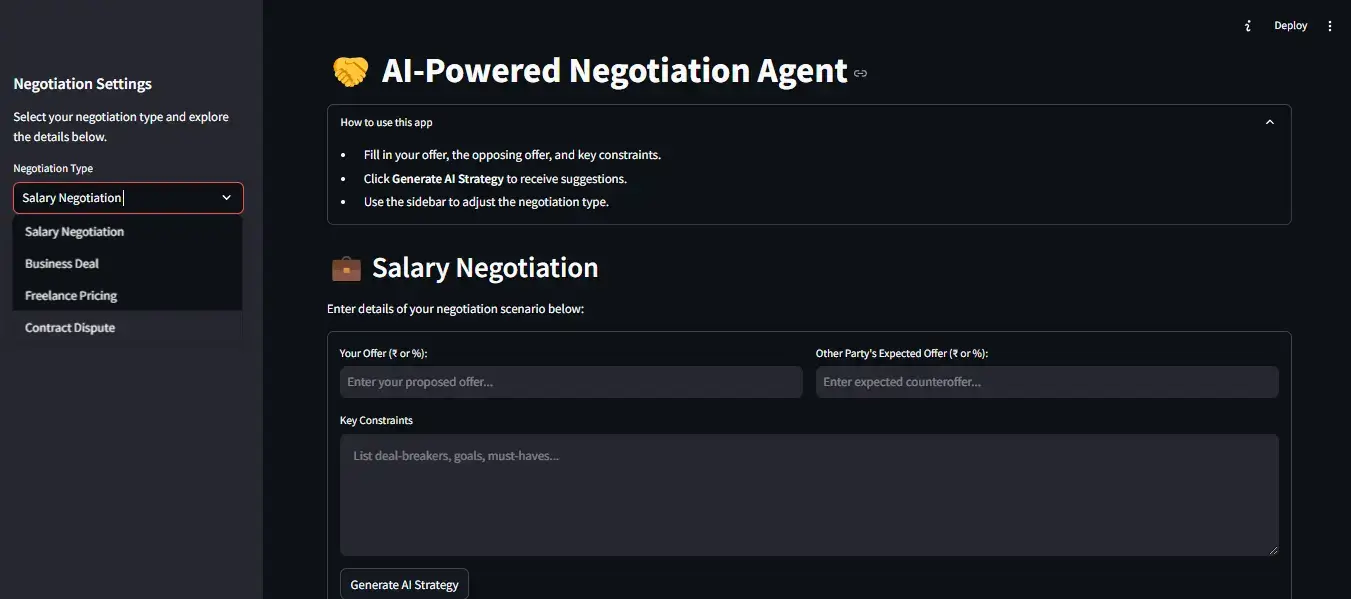Click the handshake emoji in the title
Screen dimensions: 1351x599
pyautogui.click(x=350, y=71)
